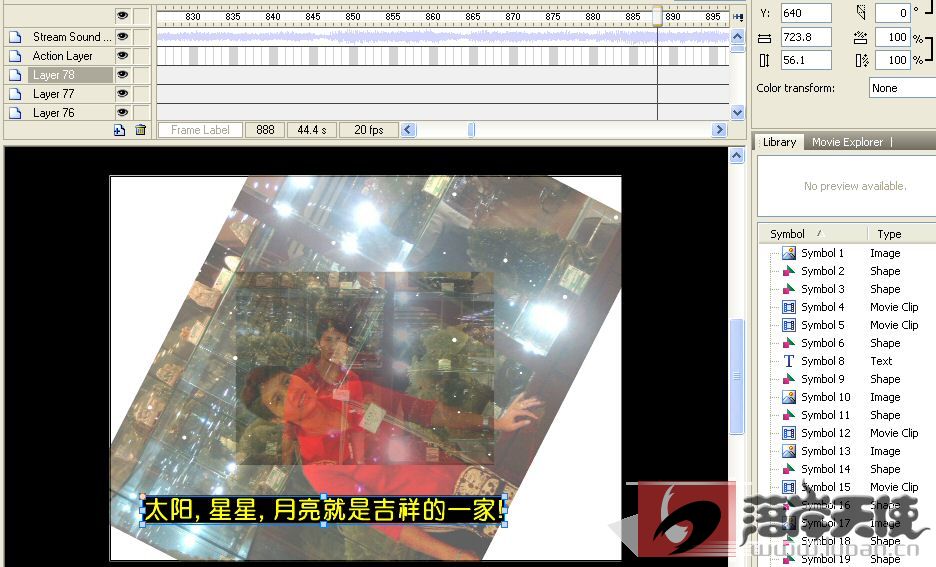936x567 pixels.
Task: Click the Action Layer page icon
Action: click(x=15, y=56)
